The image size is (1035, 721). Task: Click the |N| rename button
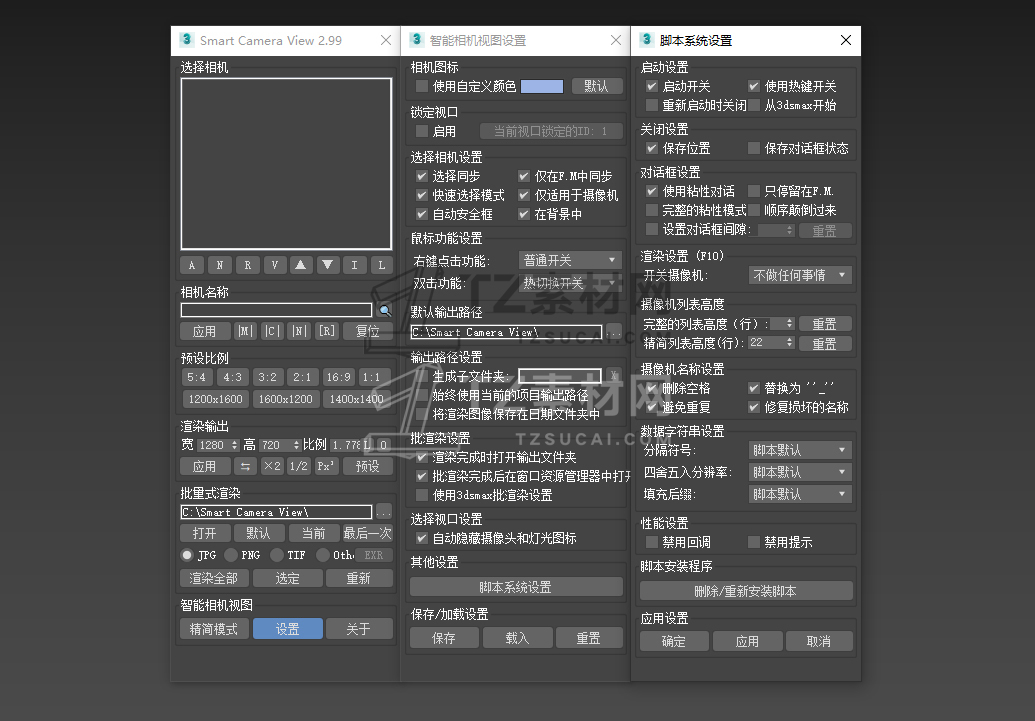click(300, 331)
